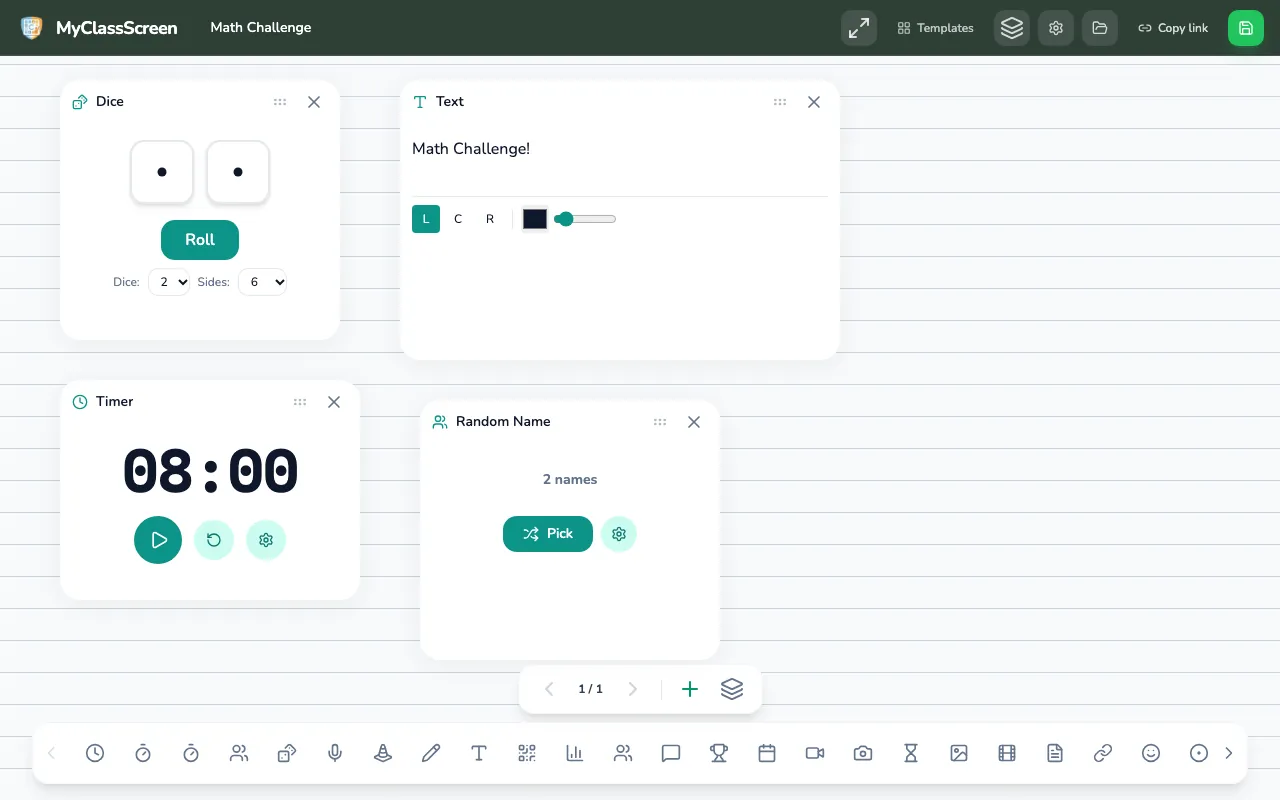Start the timer with the play button
Image resolution: width=1280 pixels, height=800 pixels.
[158, 540]
